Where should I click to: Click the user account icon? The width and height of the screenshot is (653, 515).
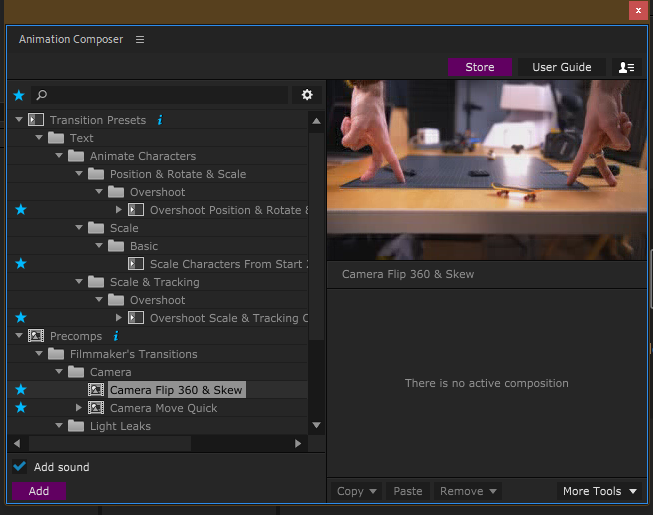(x=627, y=67)
